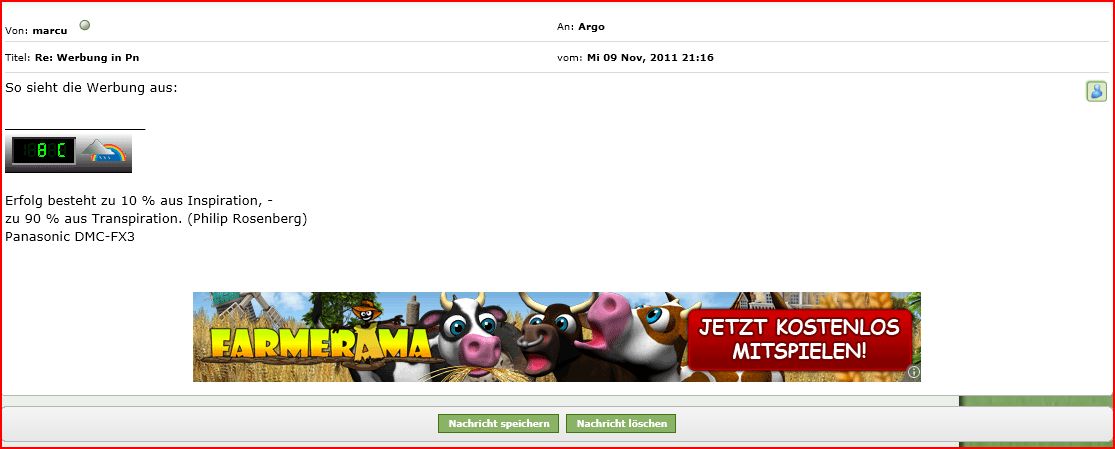Open recipient Argo's name
The width and height of the screenshot is (1115, 449).
tap(591, 26)
